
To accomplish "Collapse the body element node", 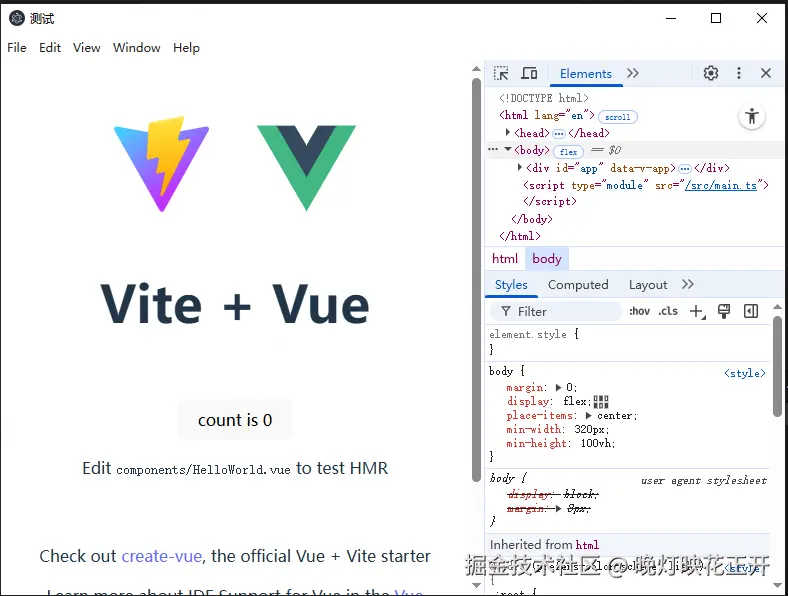I will click(508, 149).
